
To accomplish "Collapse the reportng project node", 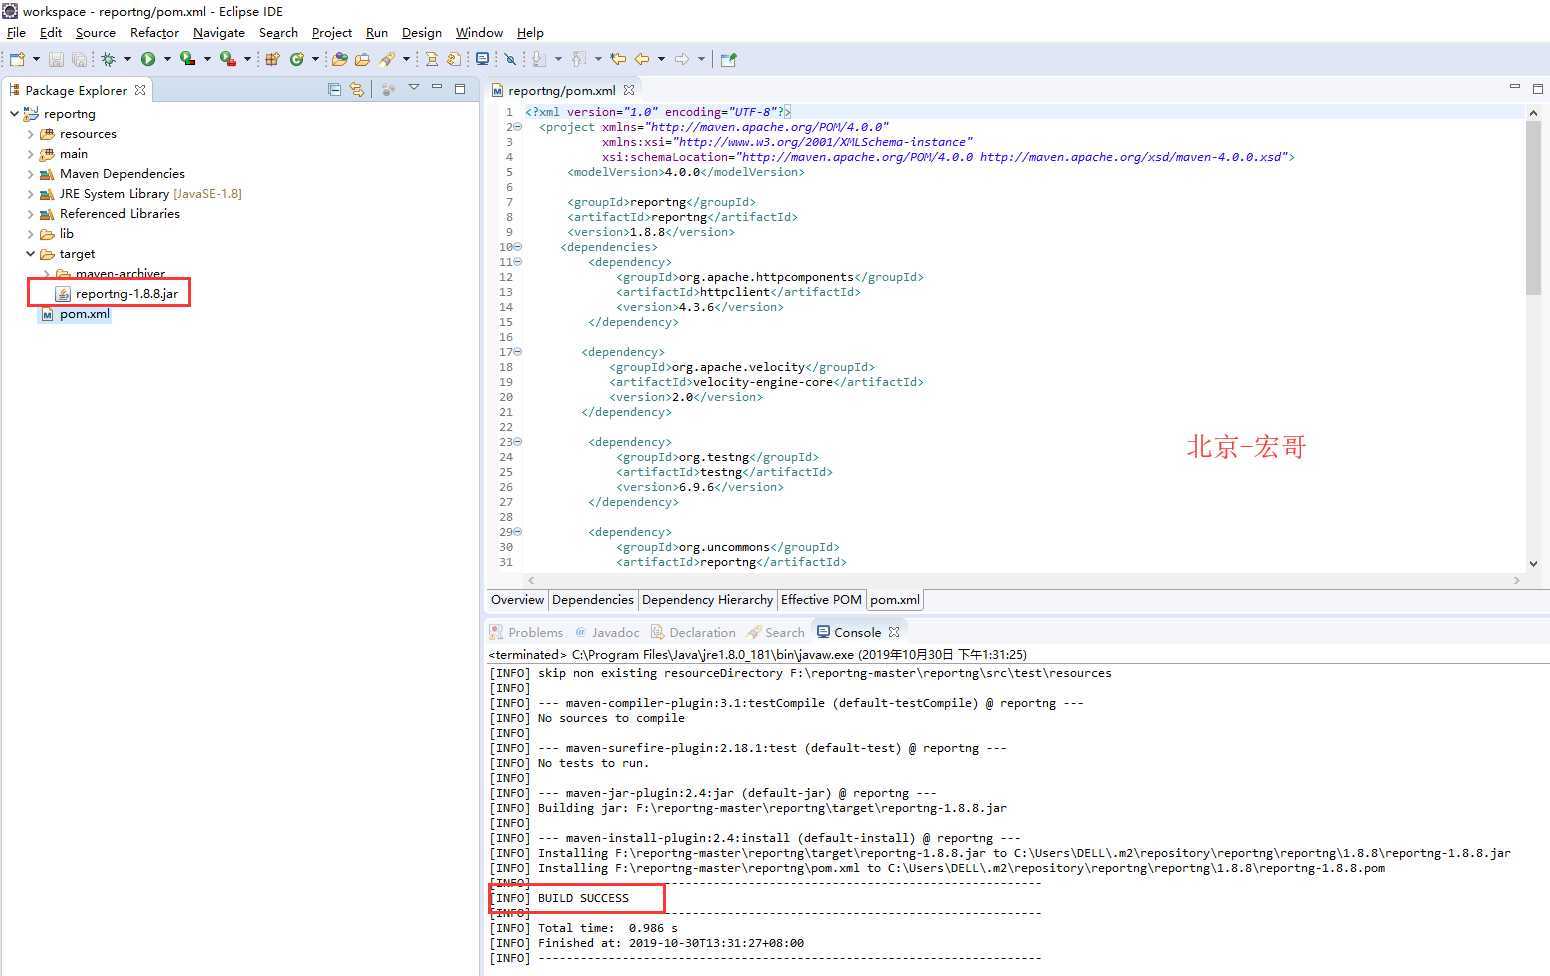I will (x=14, y=113).
